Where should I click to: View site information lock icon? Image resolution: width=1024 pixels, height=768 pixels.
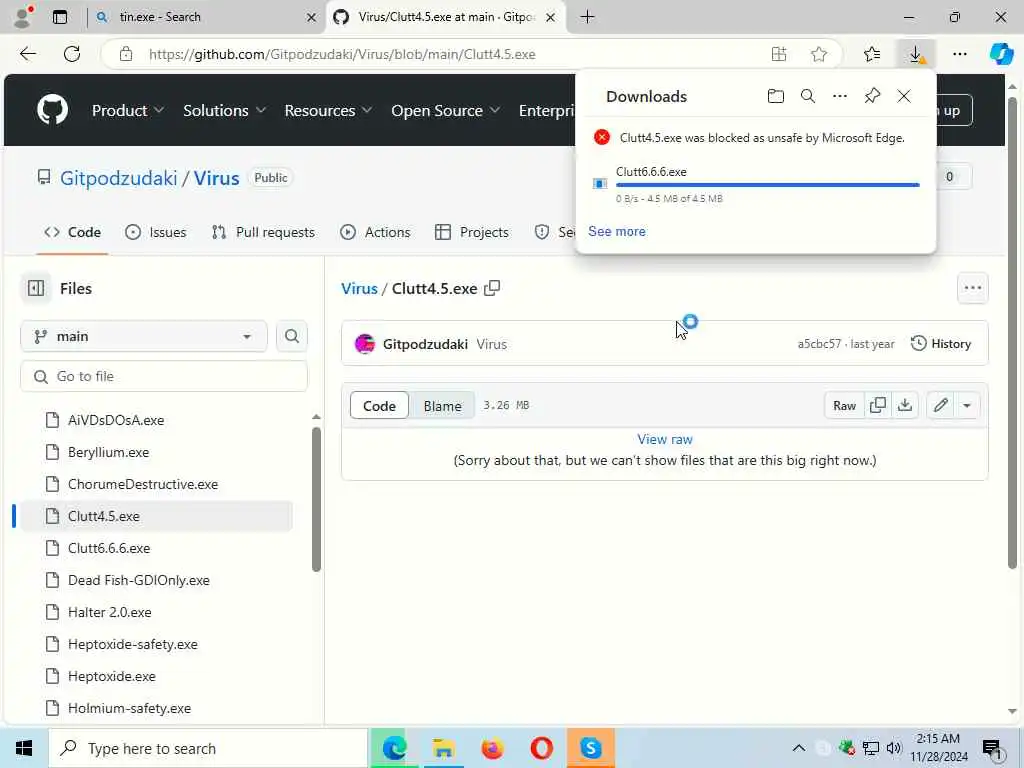pyautogui.click(x=126, y=54)
